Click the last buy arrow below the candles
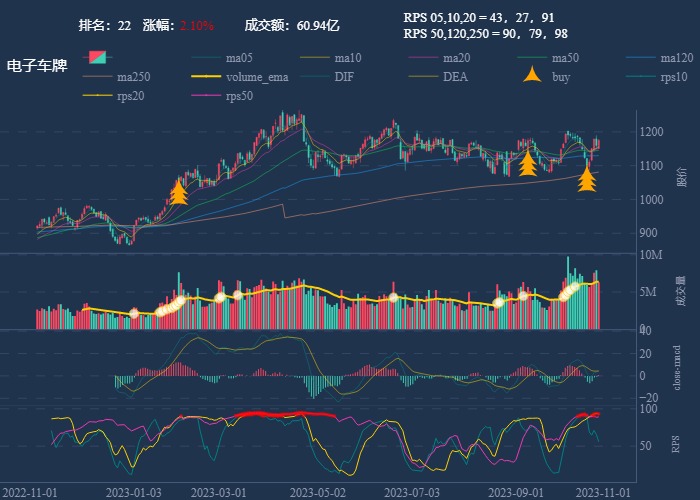This screenshot has height=500, width=700. [587, 178]
